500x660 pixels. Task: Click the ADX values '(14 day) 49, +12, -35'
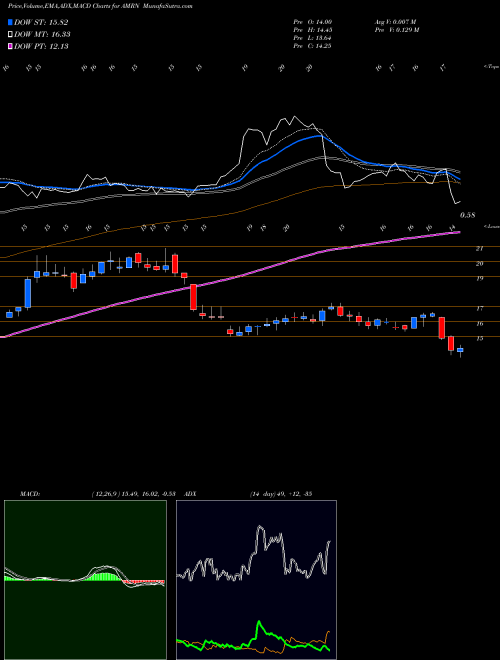click(281, 494)
